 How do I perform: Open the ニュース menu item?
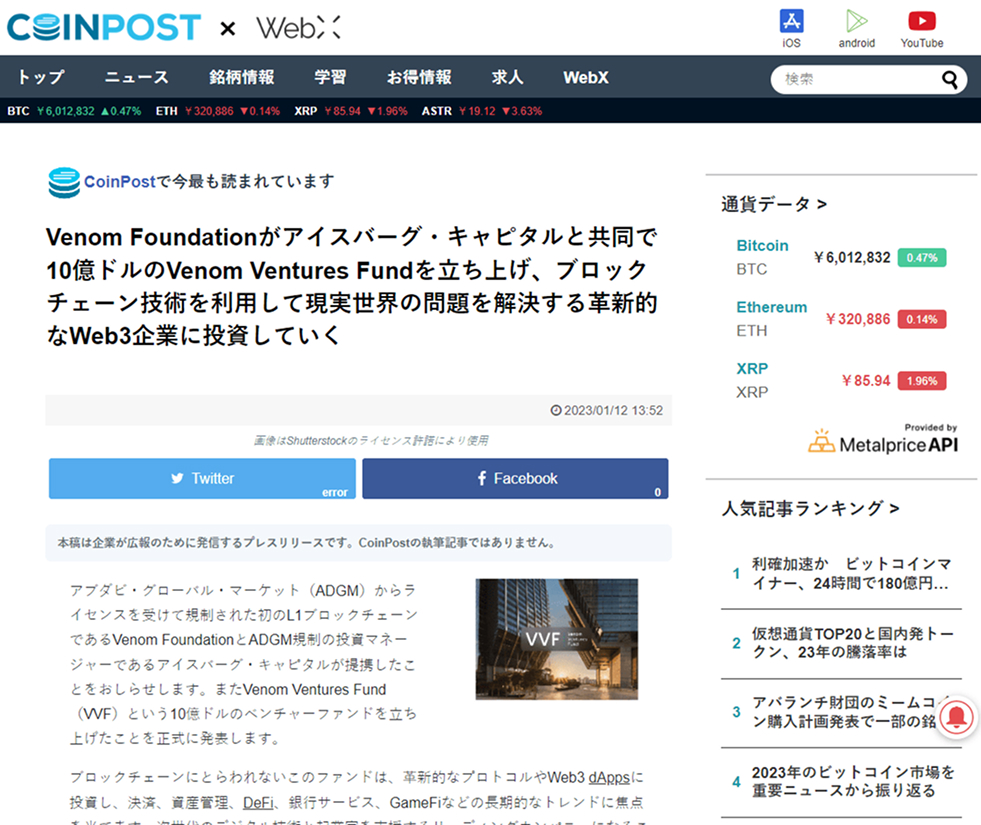[x=137, y=78]
